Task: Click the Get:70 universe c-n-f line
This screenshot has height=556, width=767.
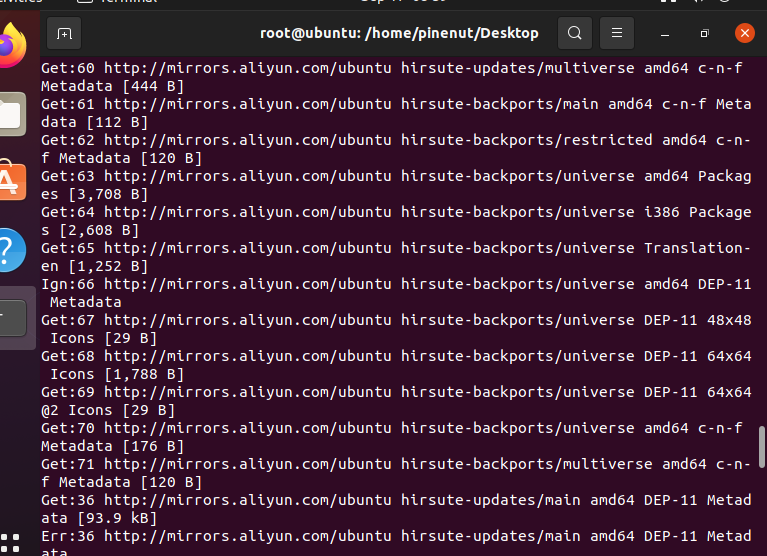Action: click(x=392, y=428)
